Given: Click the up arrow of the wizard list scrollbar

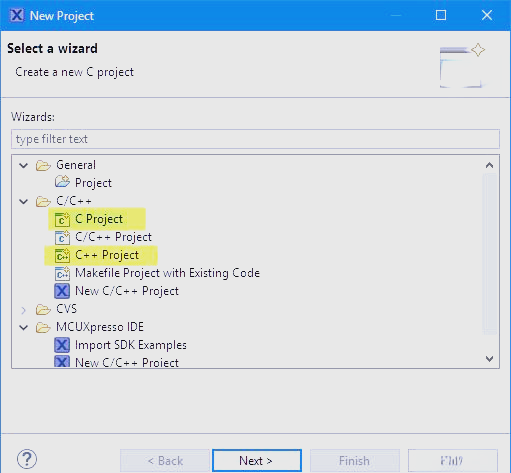Looking at the screenshot, I should pyautogui.click(x=489, y=165).
